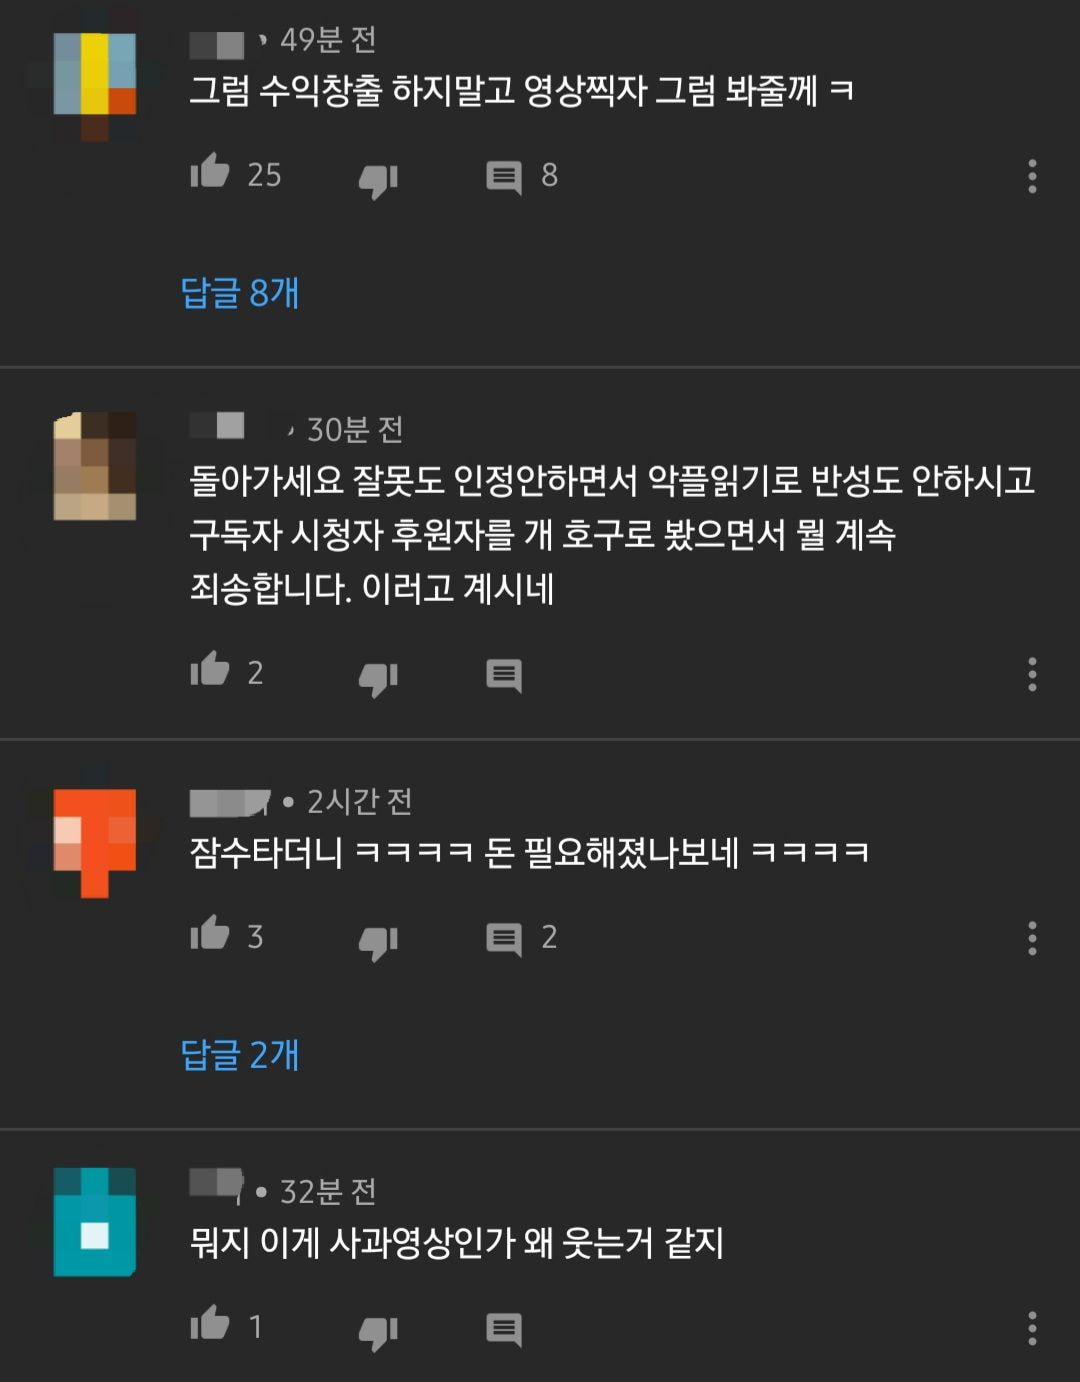Dislike the 30분 전 comment
Screen dimensions: 1080x1382
tap(378, 678)
